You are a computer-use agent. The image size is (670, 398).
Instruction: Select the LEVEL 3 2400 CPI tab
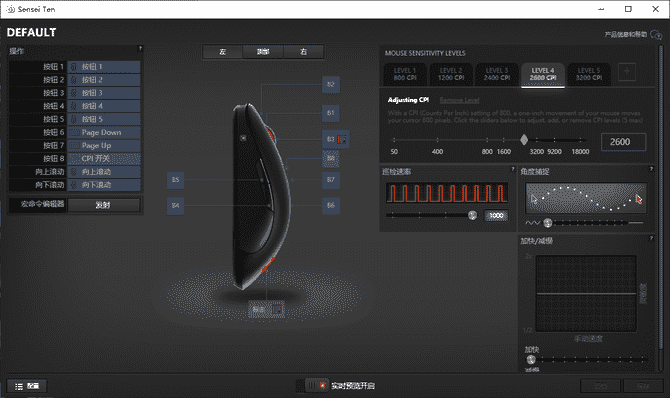pyautogui.click(x=497, y=74)
